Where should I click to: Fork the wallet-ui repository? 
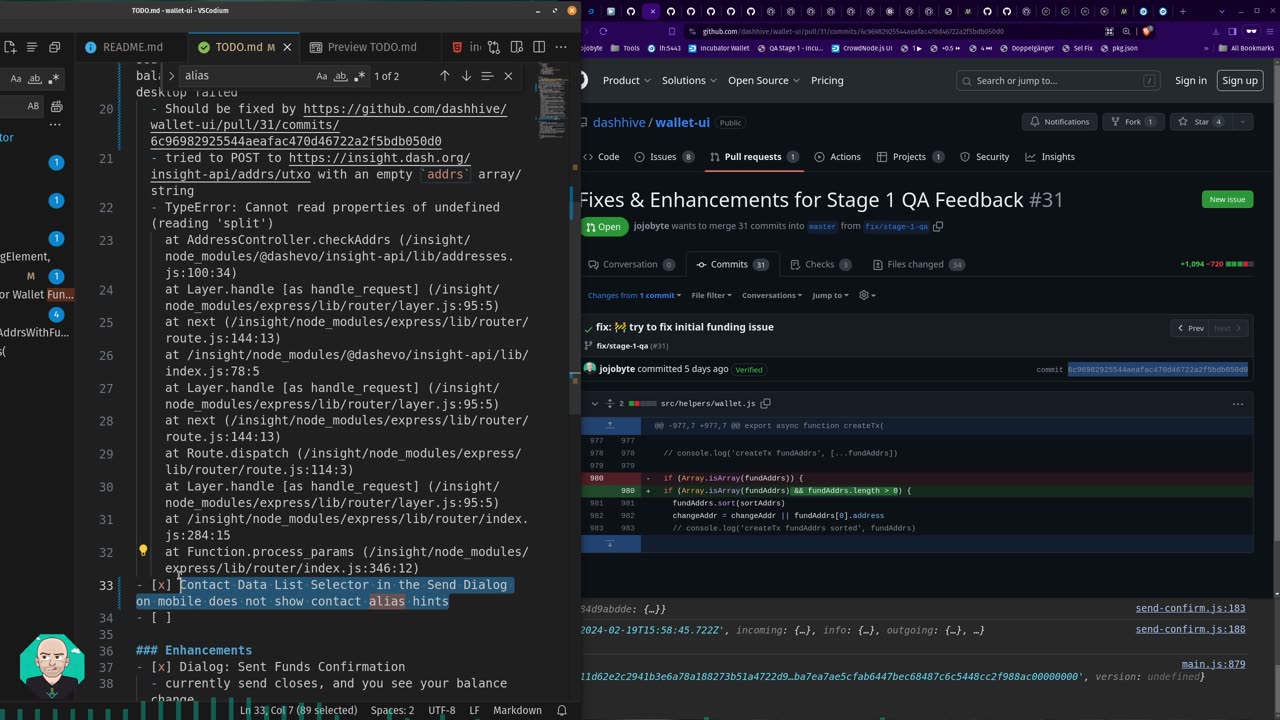click(1133, 122)
